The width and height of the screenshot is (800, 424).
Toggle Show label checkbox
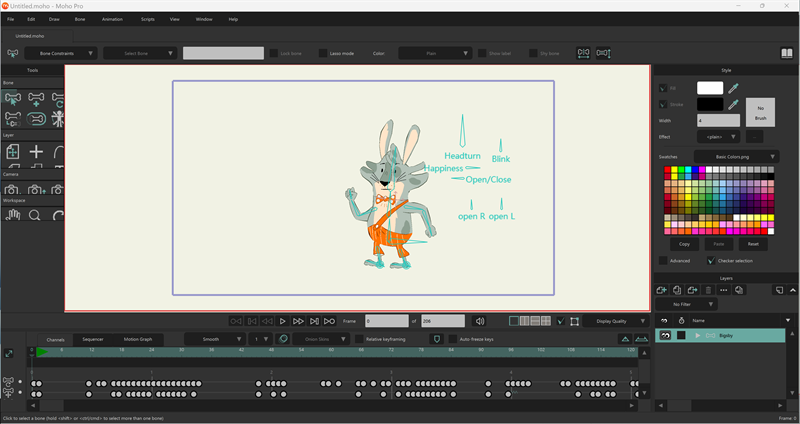click(x=482, y=53)
